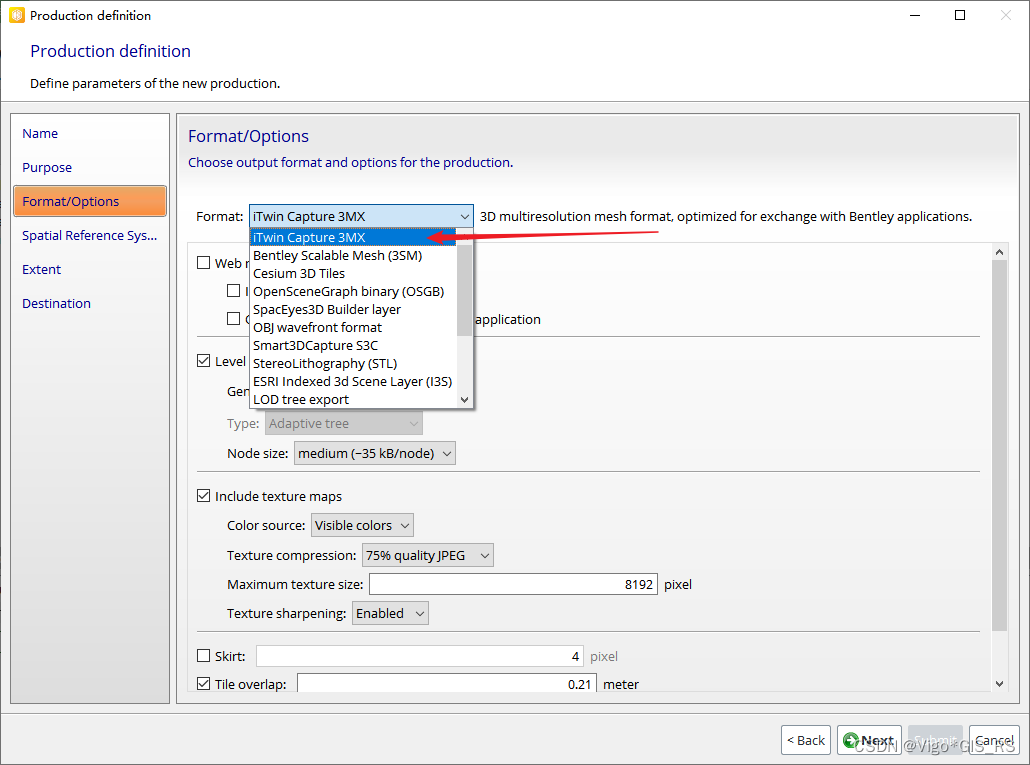
Task: Select OpenSceneGraph binary (OSGB) format
Action: tap(353, 292)
